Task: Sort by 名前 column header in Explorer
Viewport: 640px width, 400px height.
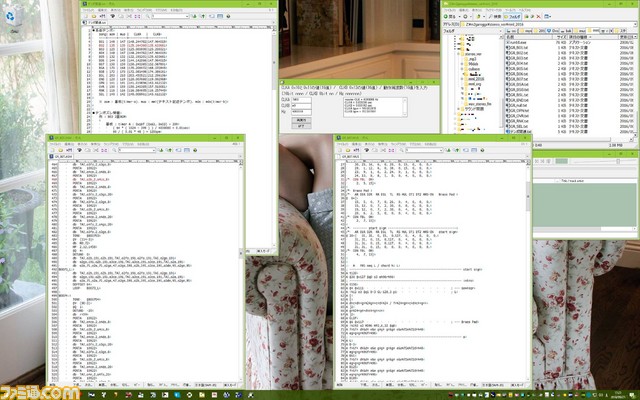Action: pyautogui.click(x=529, y=37)
